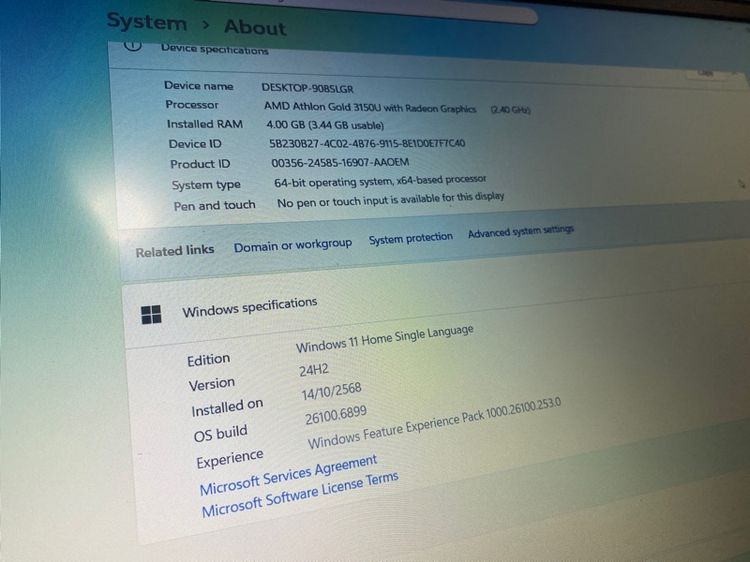This screenshot has height=562, width=750.
Task: Click the Processor label
Action: click(192, 104)
